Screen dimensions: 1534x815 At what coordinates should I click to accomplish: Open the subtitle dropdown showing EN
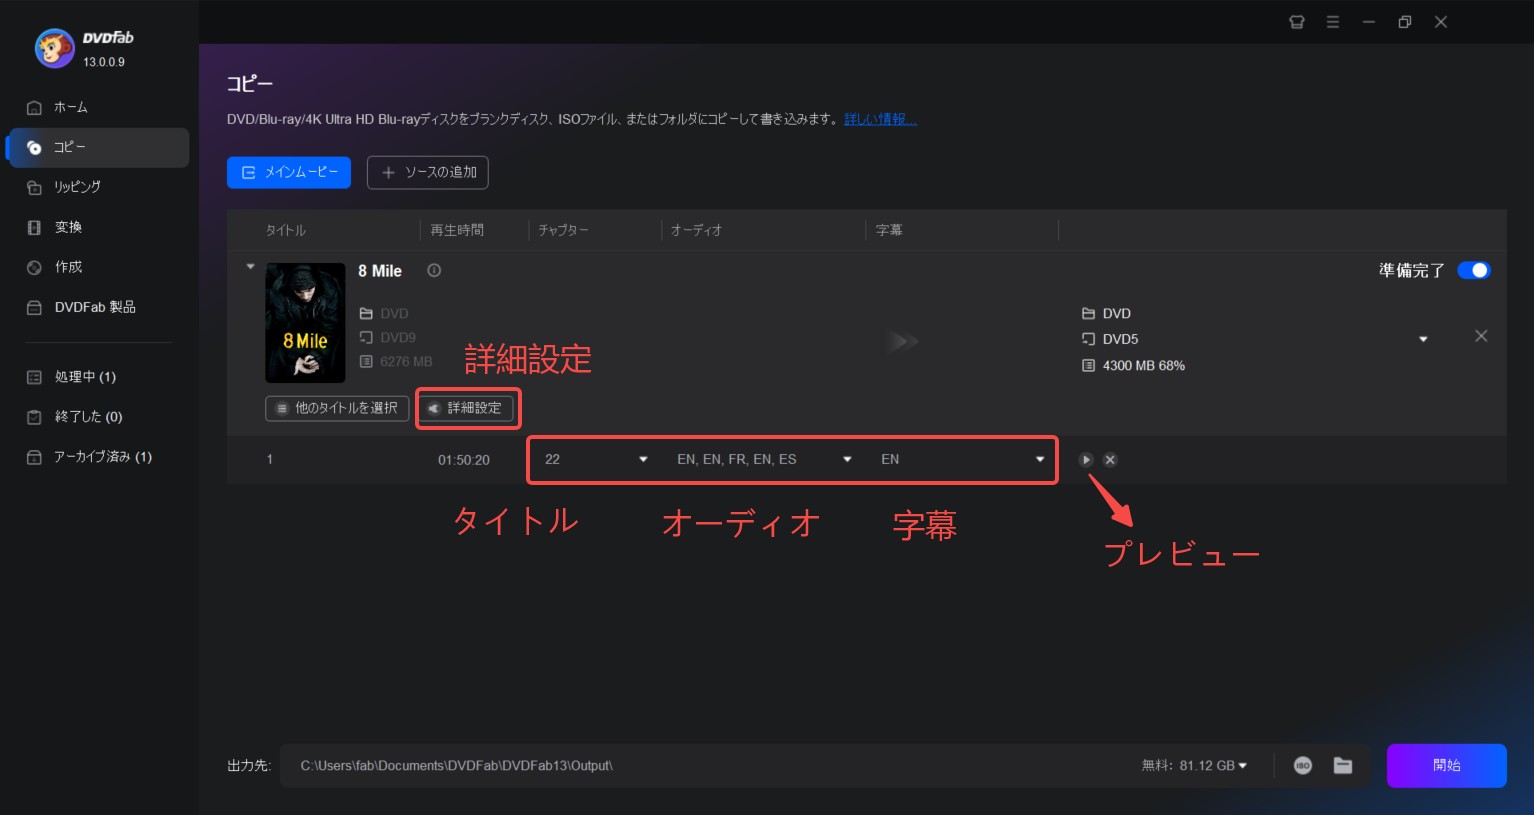point(962,460)
